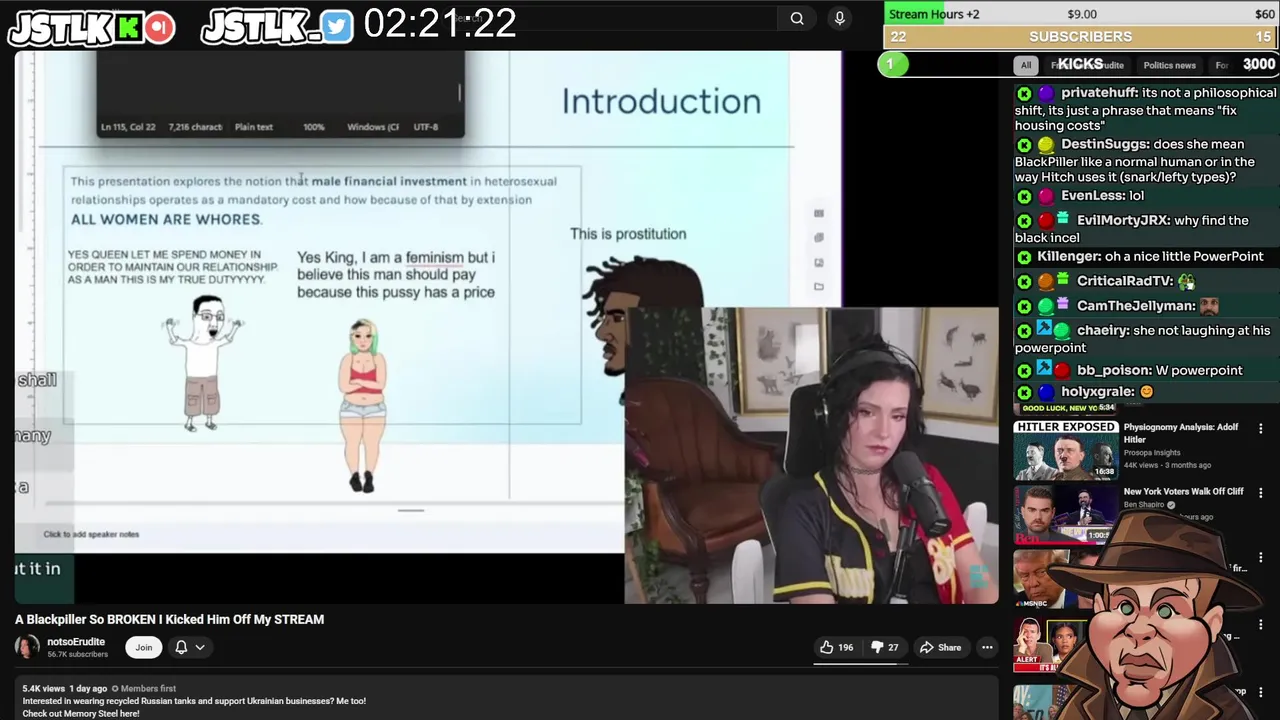The height and width of the screenshot is (720, 1280).
Task: Click the YouTube search magnifier icon
Action: tap(797, 18)
